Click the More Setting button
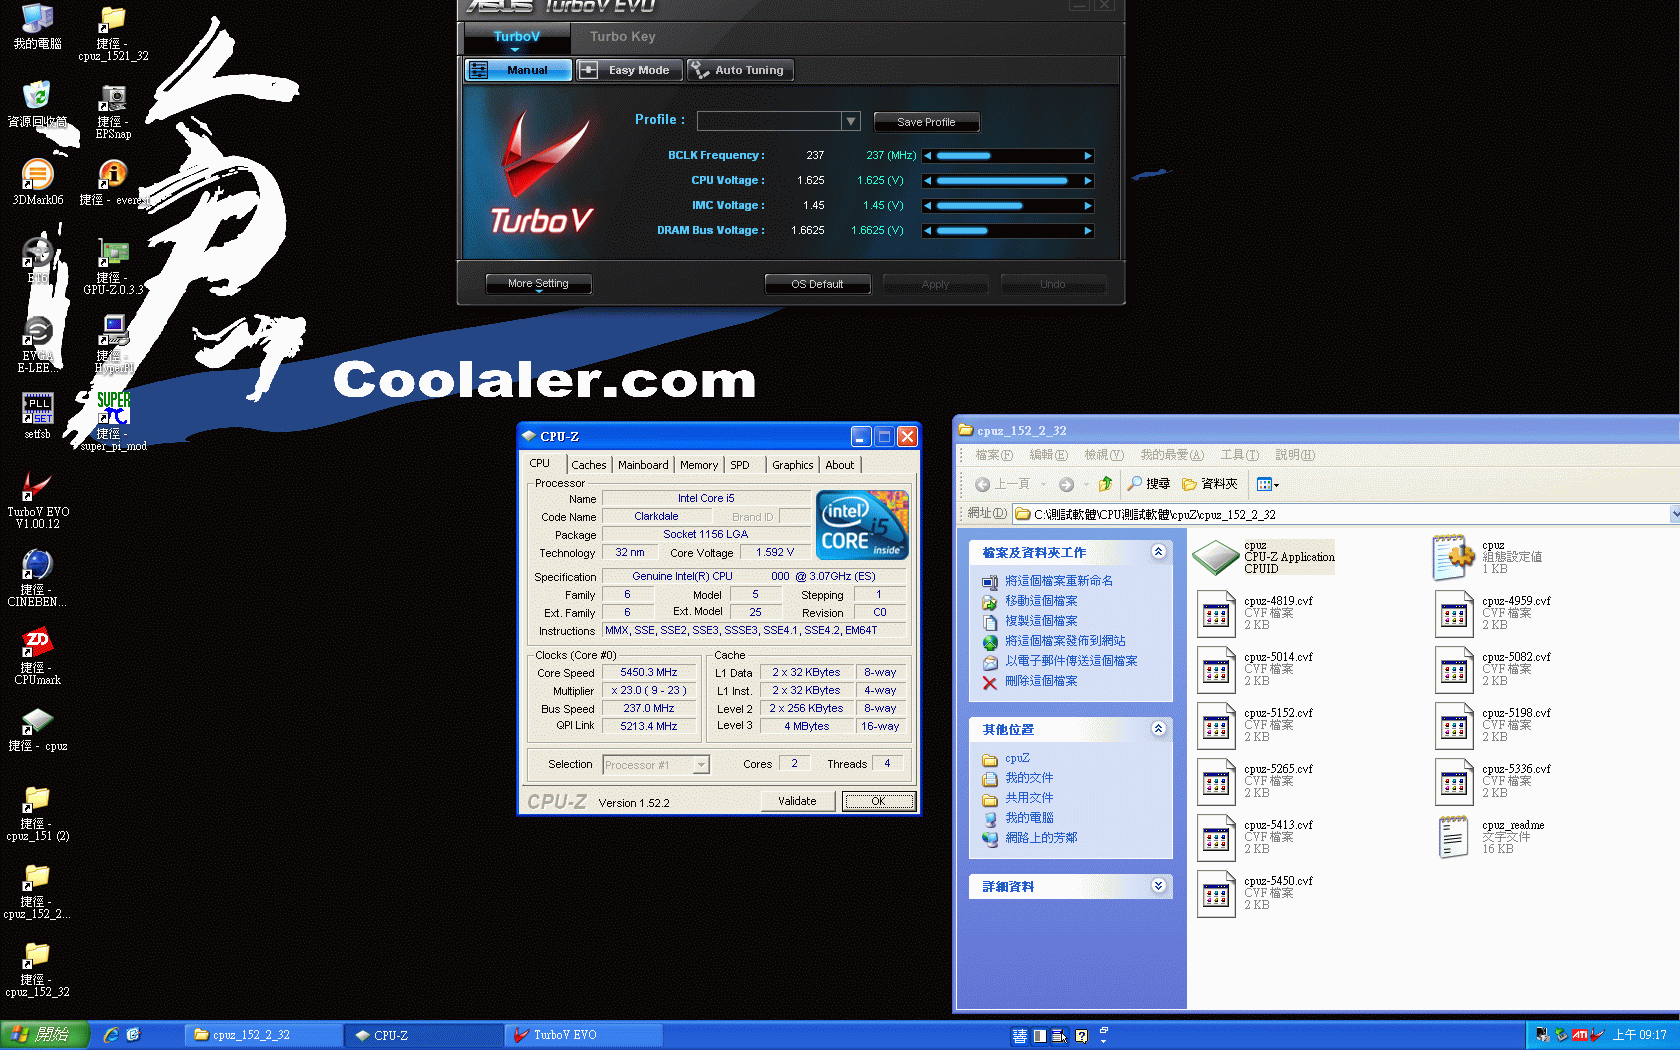This screenshot has width=1680, height=1050. tap(538, 284)
